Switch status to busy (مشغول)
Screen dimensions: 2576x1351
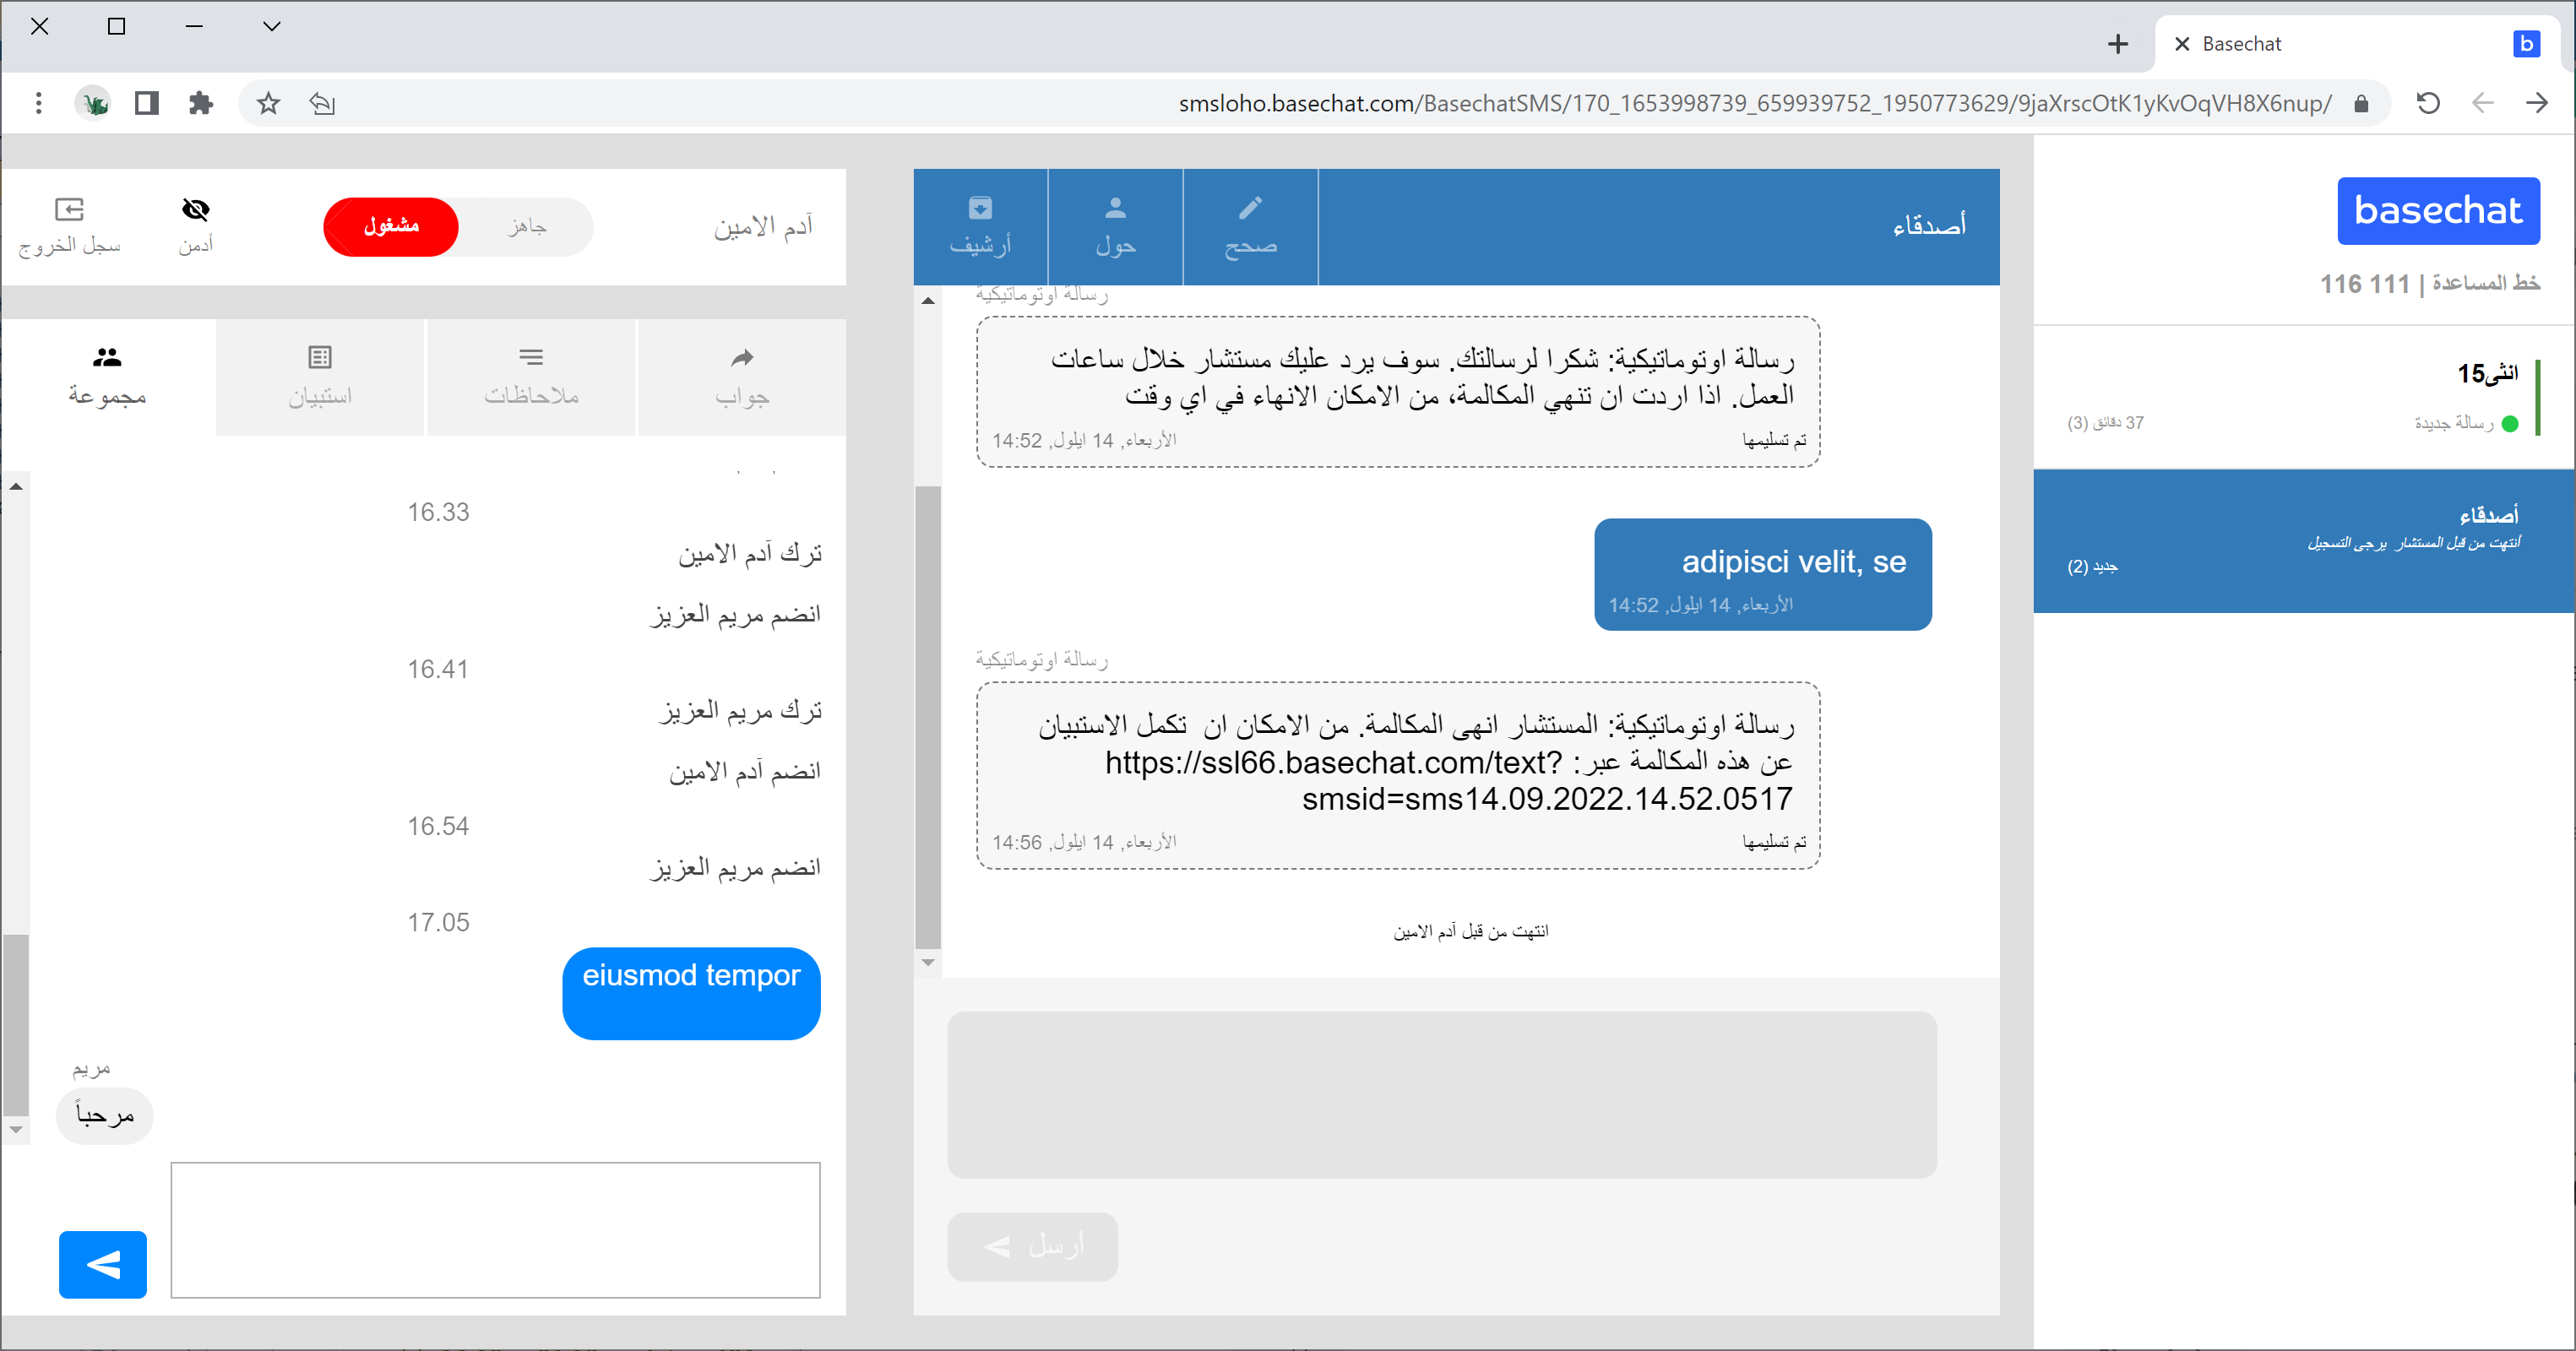coord(391,226)
